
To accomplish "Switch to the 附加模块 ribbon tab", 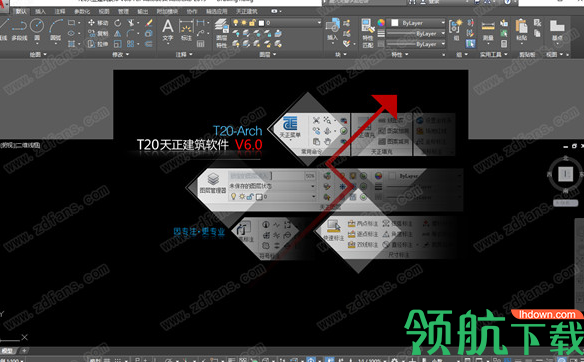I will (x=167, y=12).
